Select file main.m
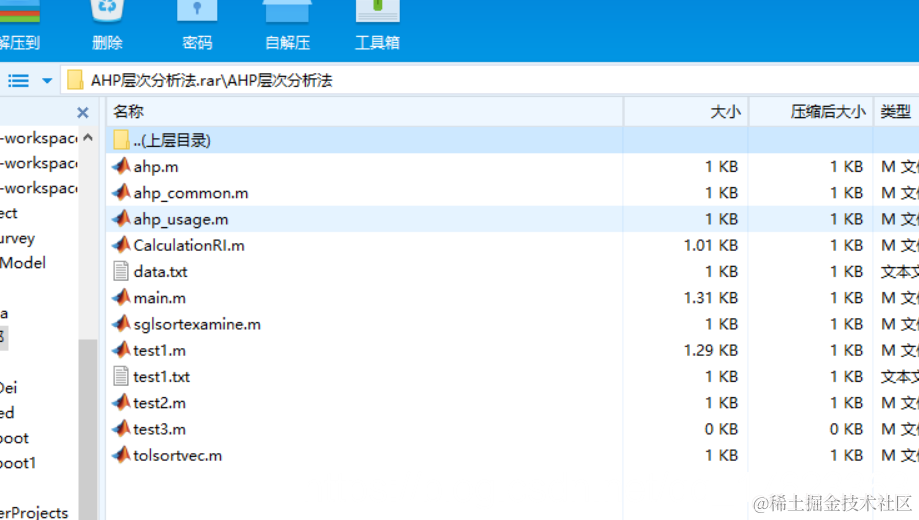 coord(159,298)
